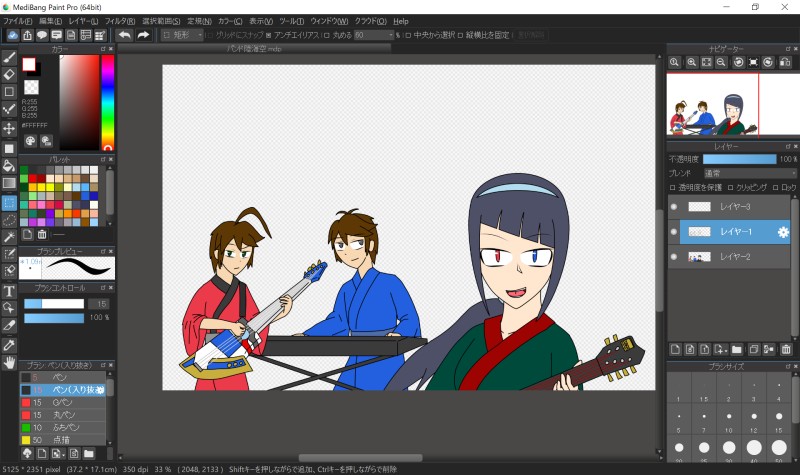800x475 pixels.
Task: Select the Gペン brush in list
Action: [60, 402]
